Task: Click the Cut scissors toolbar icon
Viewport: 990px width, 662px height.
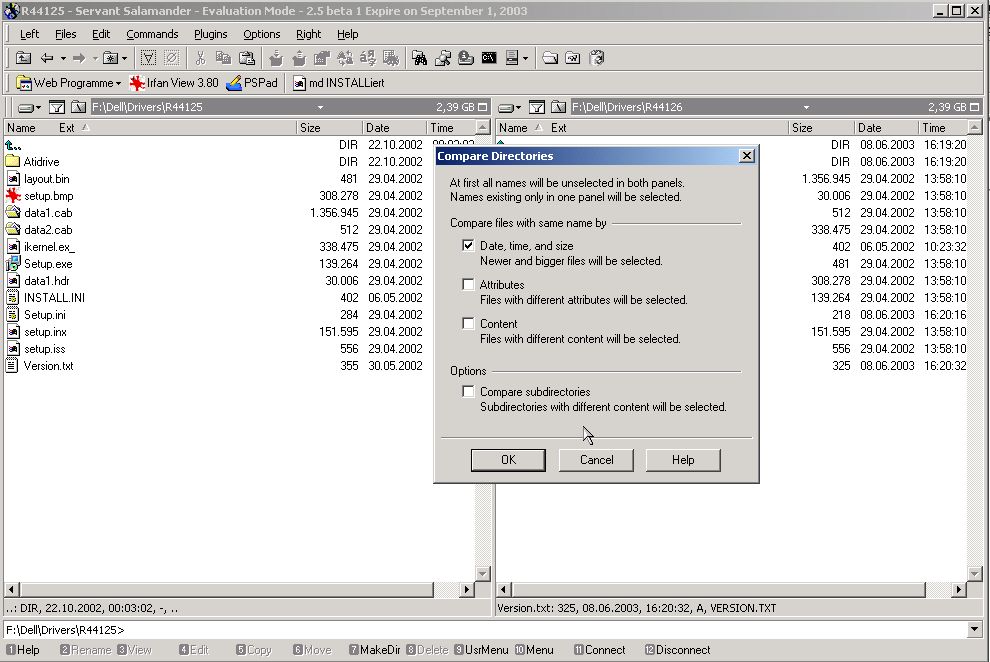Action: [x=200, y=58]
